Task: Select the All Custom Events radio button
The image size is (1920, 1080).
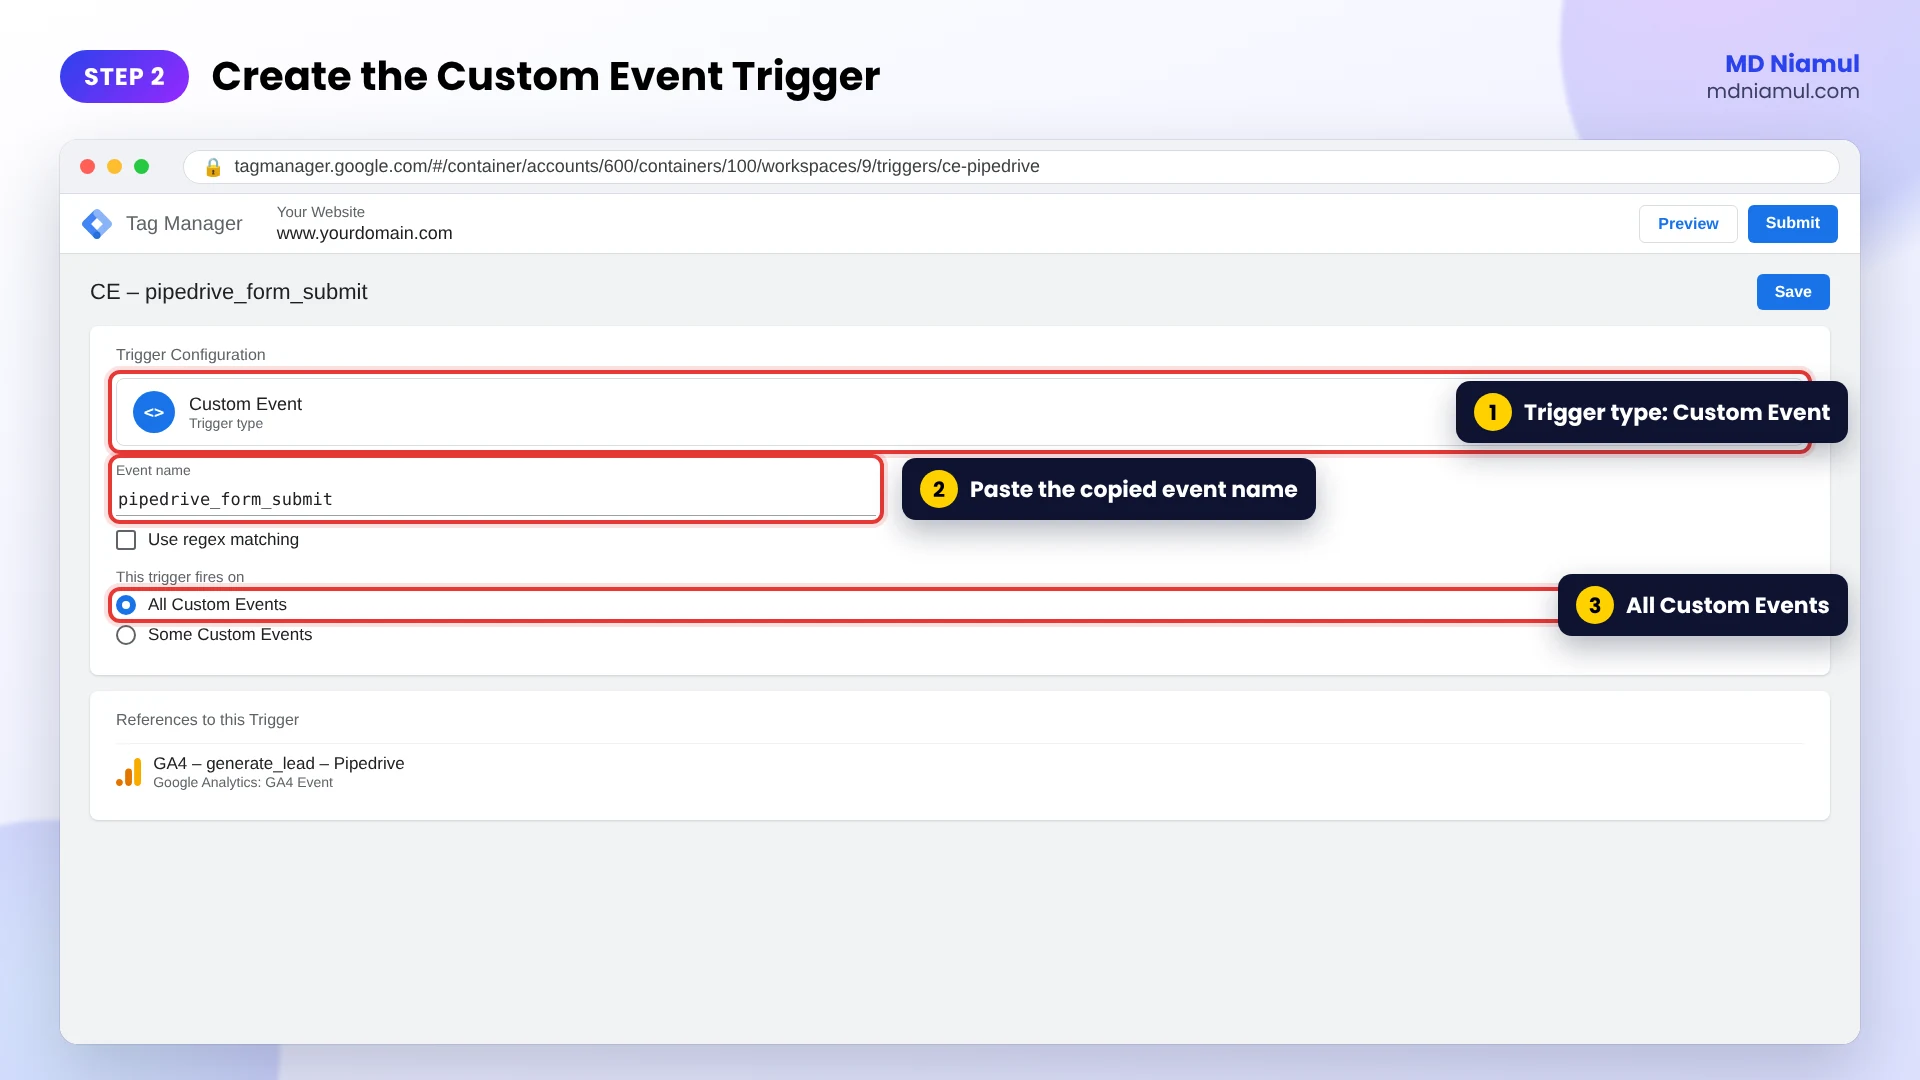Action: coord(126,605)
